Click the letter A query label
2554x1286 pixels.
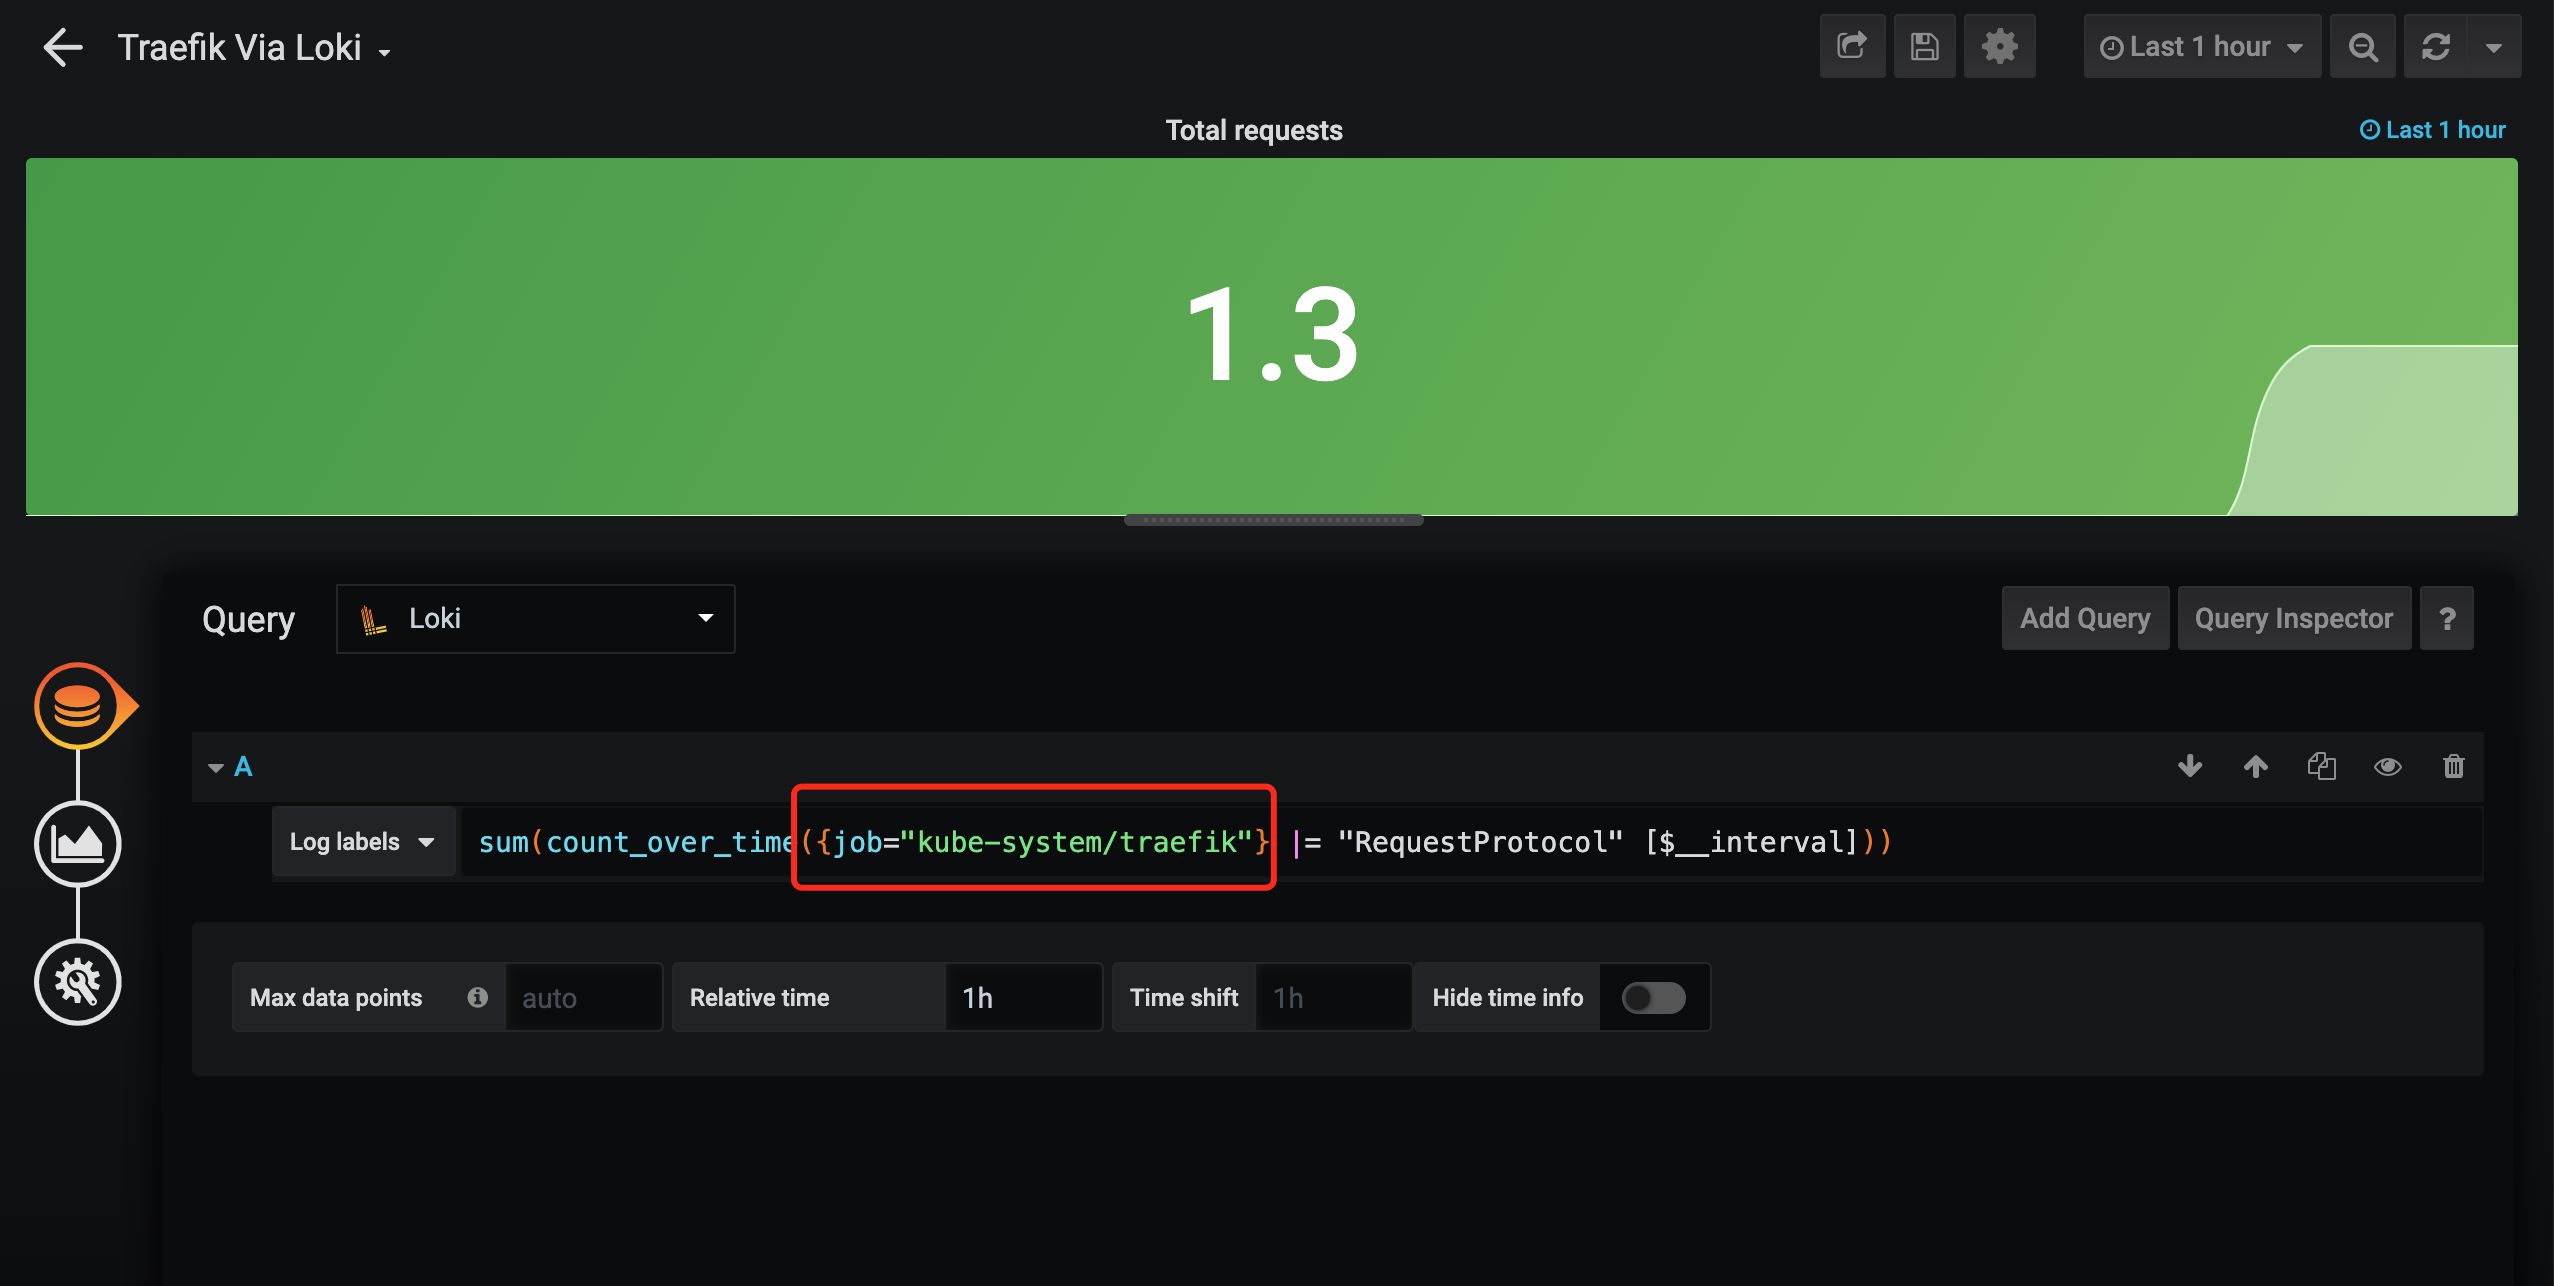[243, 767]
